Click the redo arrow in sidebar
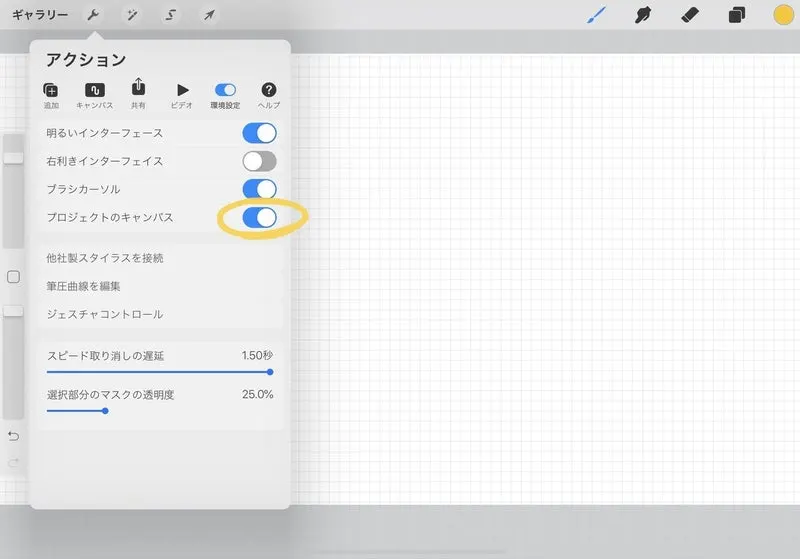The image size is (800, 559). tap(14, 462)
